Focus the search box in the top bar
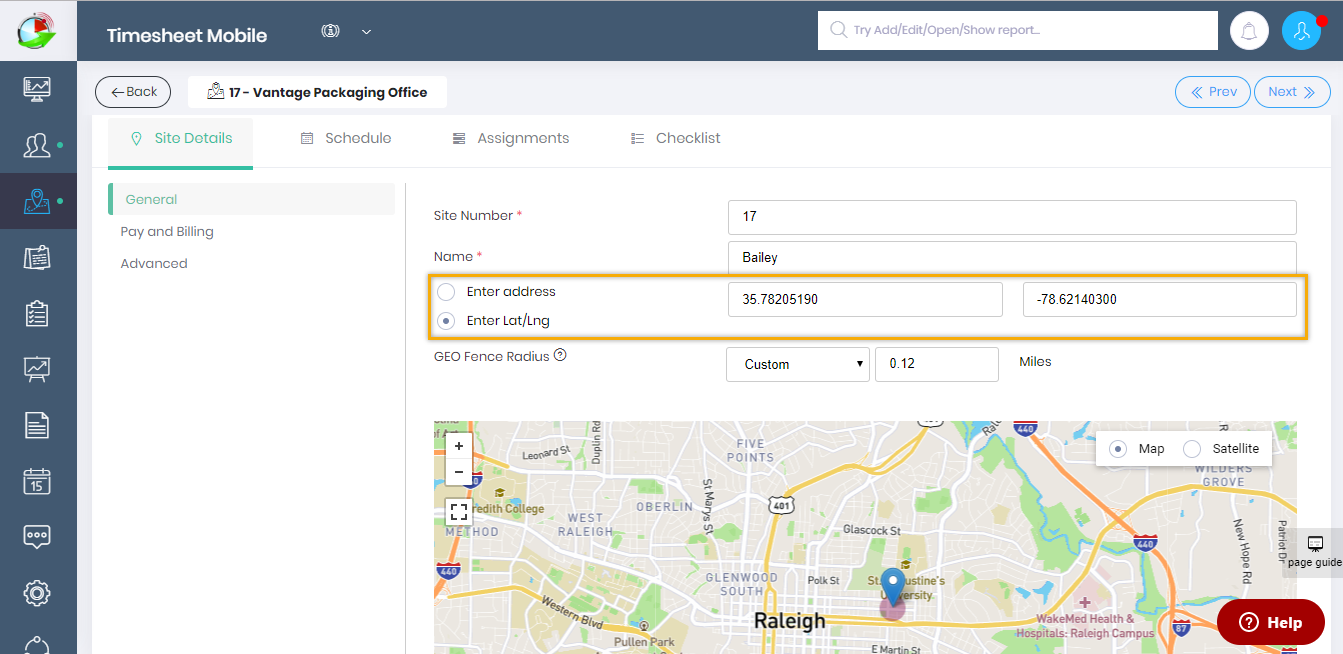 click(x=1018, y=30)
